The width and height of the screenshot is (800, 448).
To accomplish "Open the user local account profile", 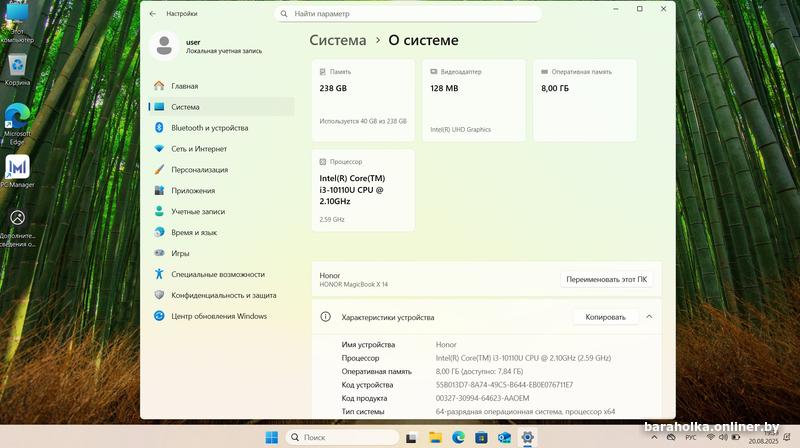I will tap(207, 46).
